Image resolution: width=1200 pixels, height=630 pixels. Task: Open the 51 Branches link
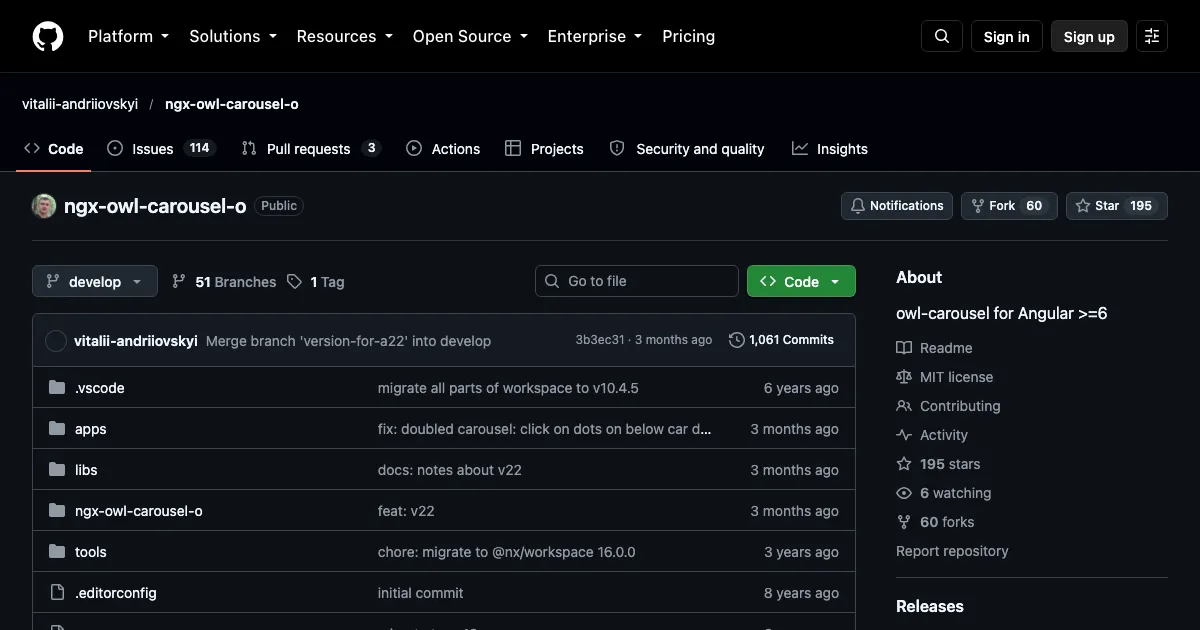223,282
